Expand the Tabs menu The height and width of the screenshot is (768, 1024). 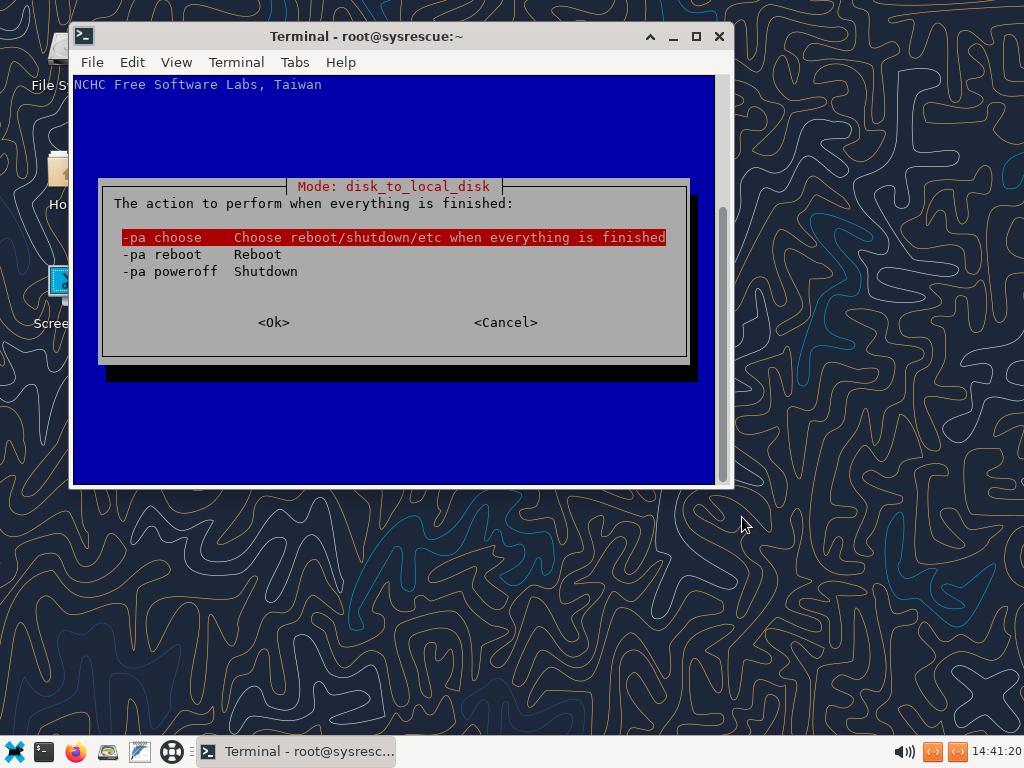294,62
